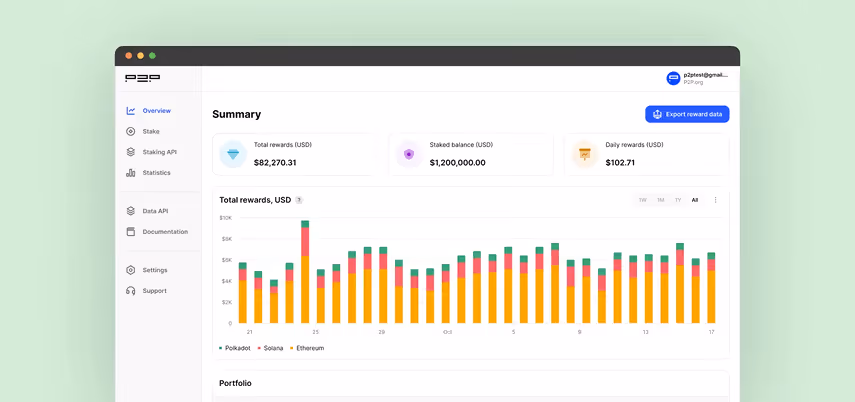
Task: Click the $102.71 daily rewards value
Action: [620, 163]
